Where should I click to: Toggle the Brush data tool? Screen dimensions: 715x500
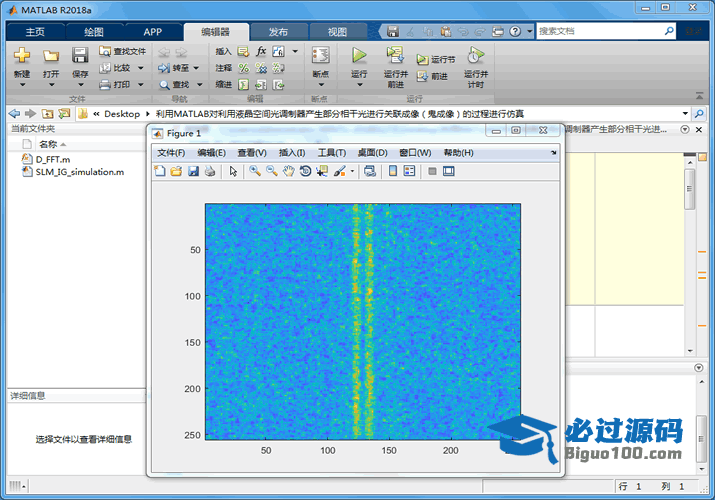[339, 171]
